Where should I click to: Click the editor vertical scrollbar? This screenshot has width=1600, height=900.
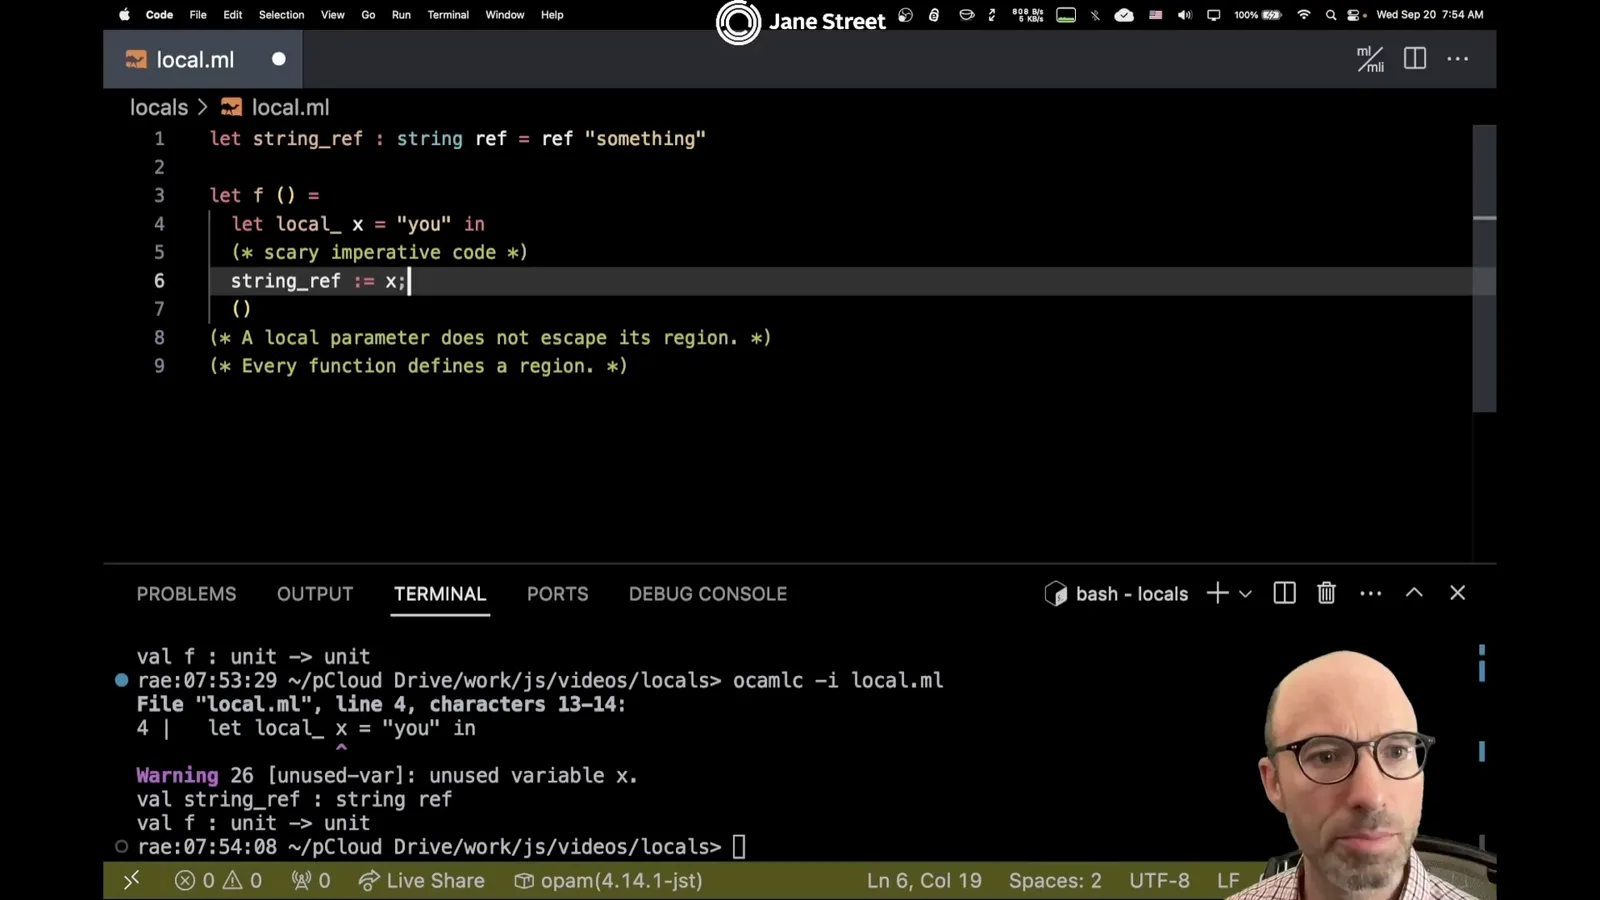(1484, 268)
